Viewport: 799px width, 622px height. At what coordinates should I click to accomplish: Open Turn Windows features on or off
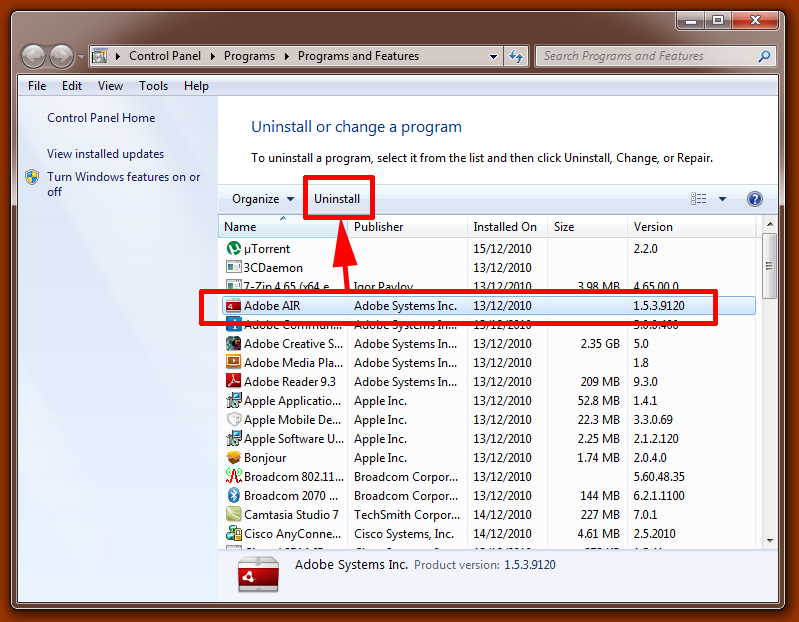point(123,184)
